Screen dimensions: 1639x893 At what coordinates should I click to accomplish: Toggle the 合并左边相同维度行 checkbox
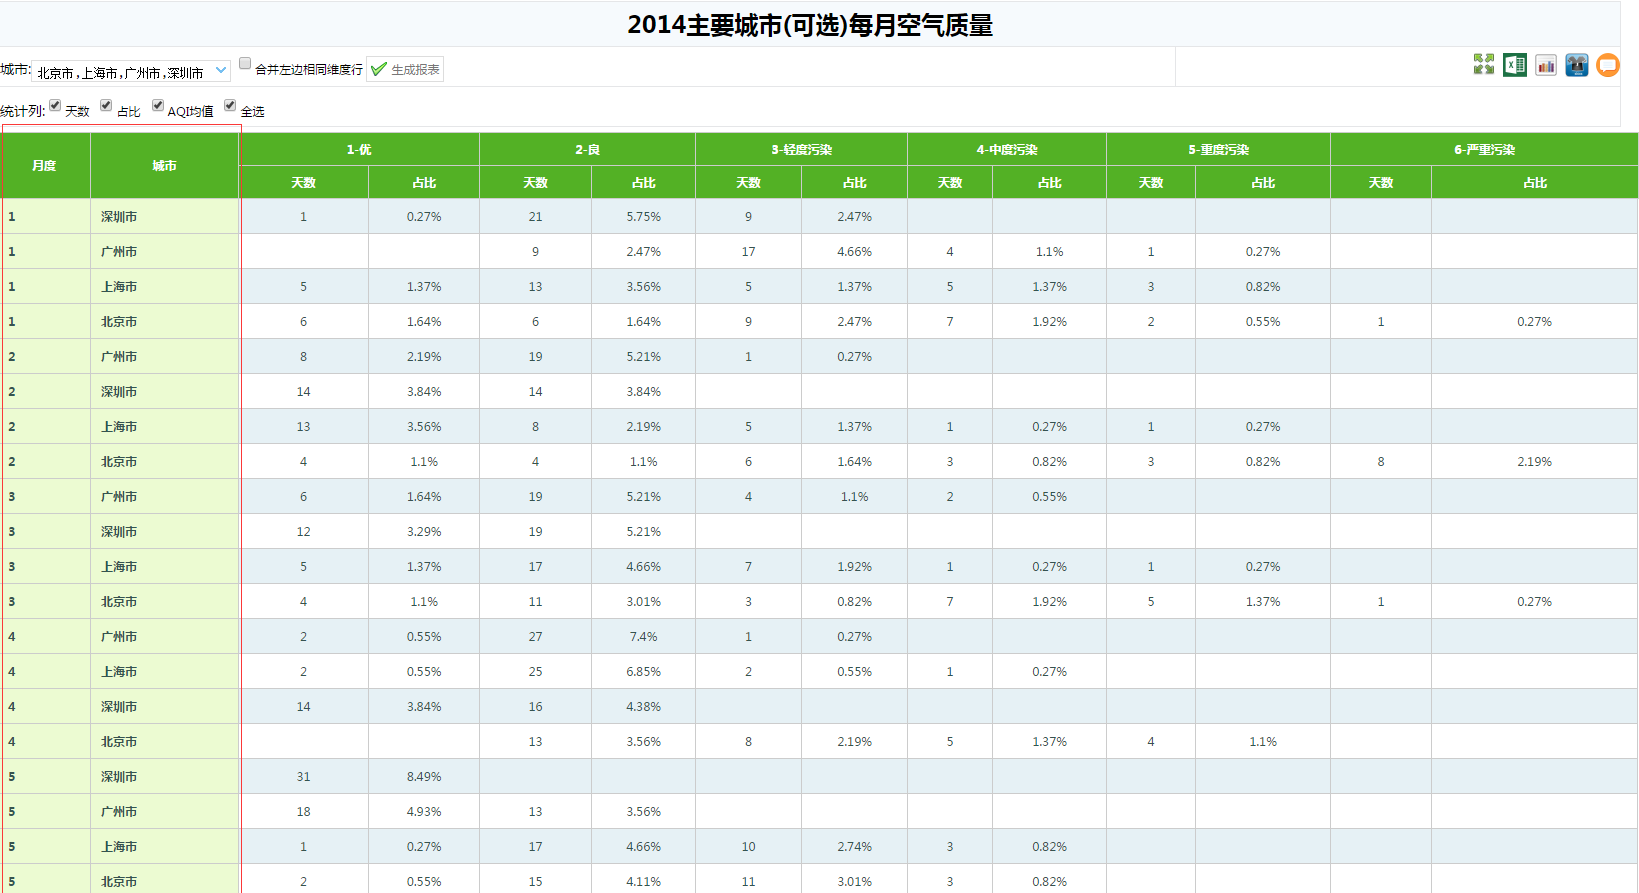coord(245,63)
